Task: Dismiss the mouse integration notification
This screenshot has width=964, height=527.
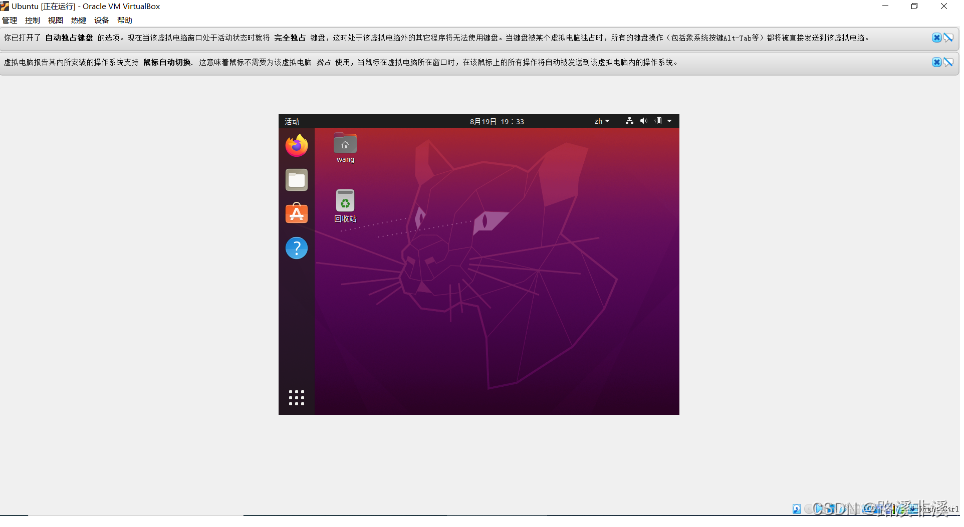Action: [x=937, y=62]
